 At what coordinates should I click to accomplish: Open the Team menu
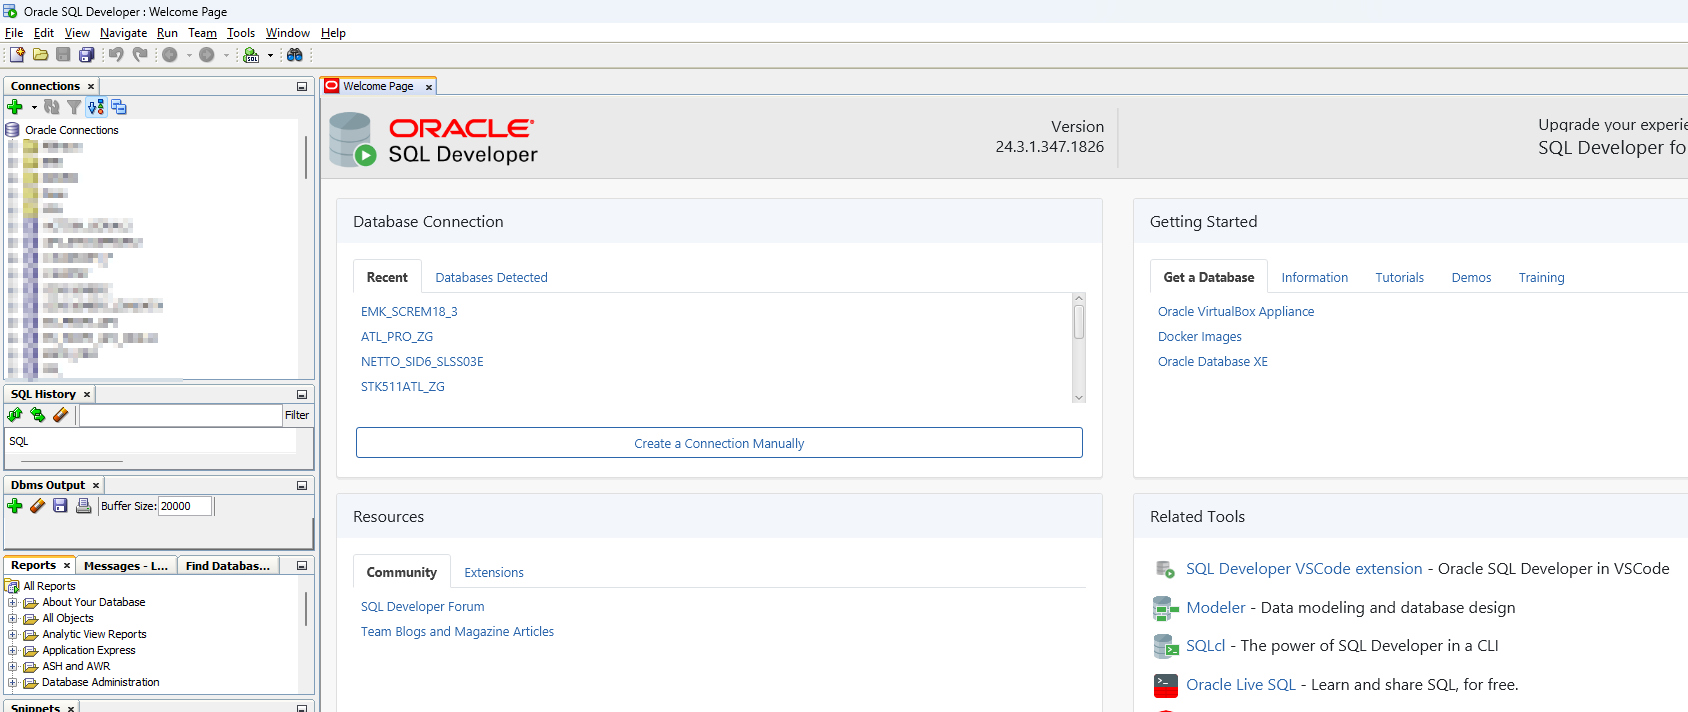click(202, 33)
